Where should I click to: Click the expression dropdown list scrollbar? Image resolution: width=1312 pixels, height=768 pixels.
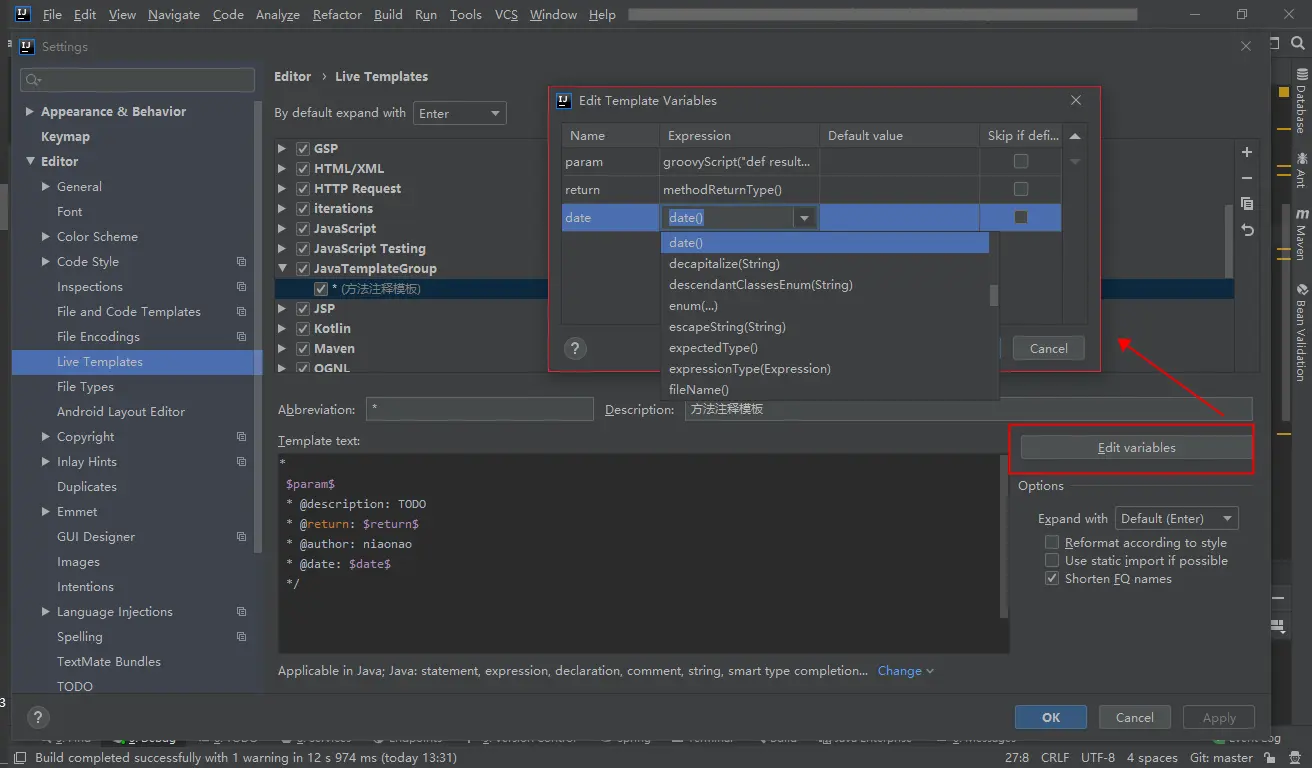coord(994,295)
